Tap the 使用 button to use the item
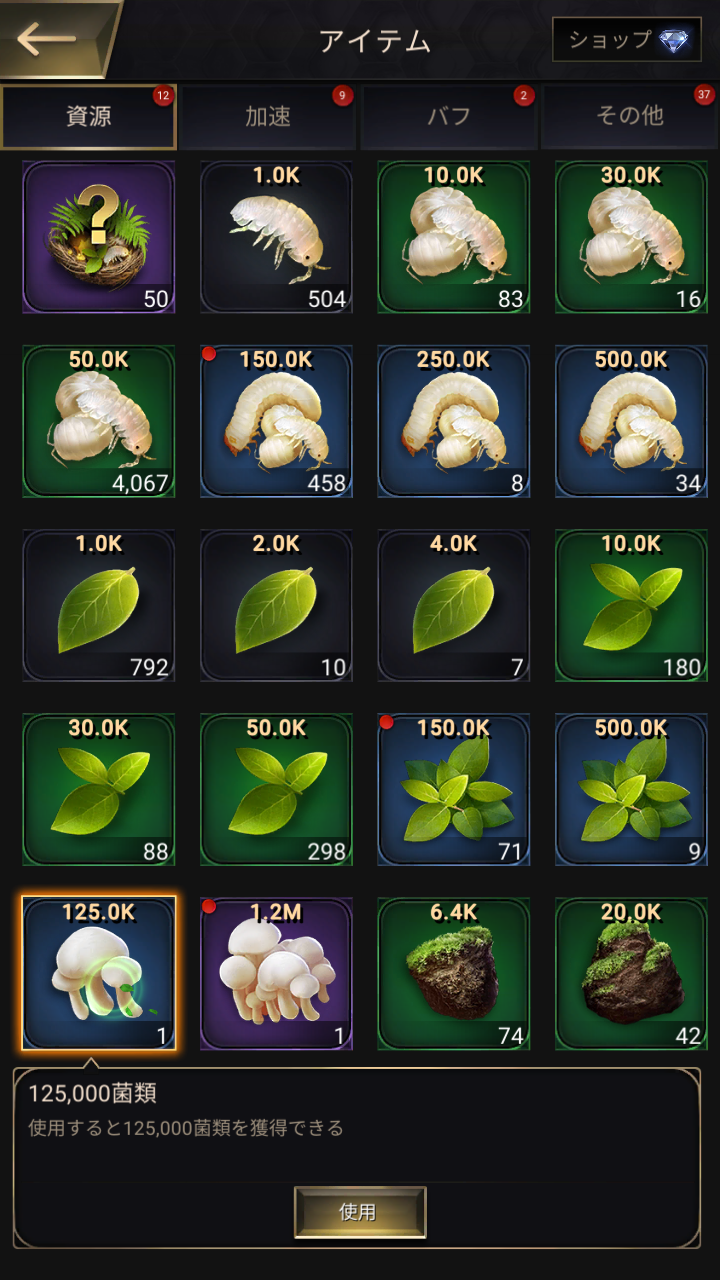This screenshot has width=720, height=1280. pos(360,1212)
